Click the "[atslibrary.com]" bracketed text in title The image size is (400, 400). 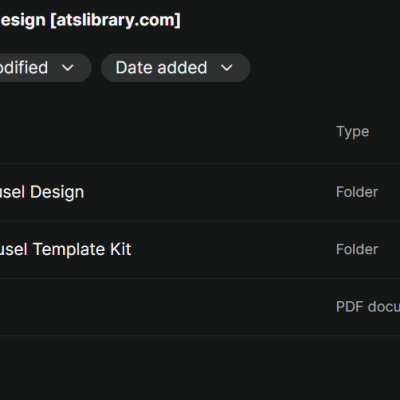[115, 20]
